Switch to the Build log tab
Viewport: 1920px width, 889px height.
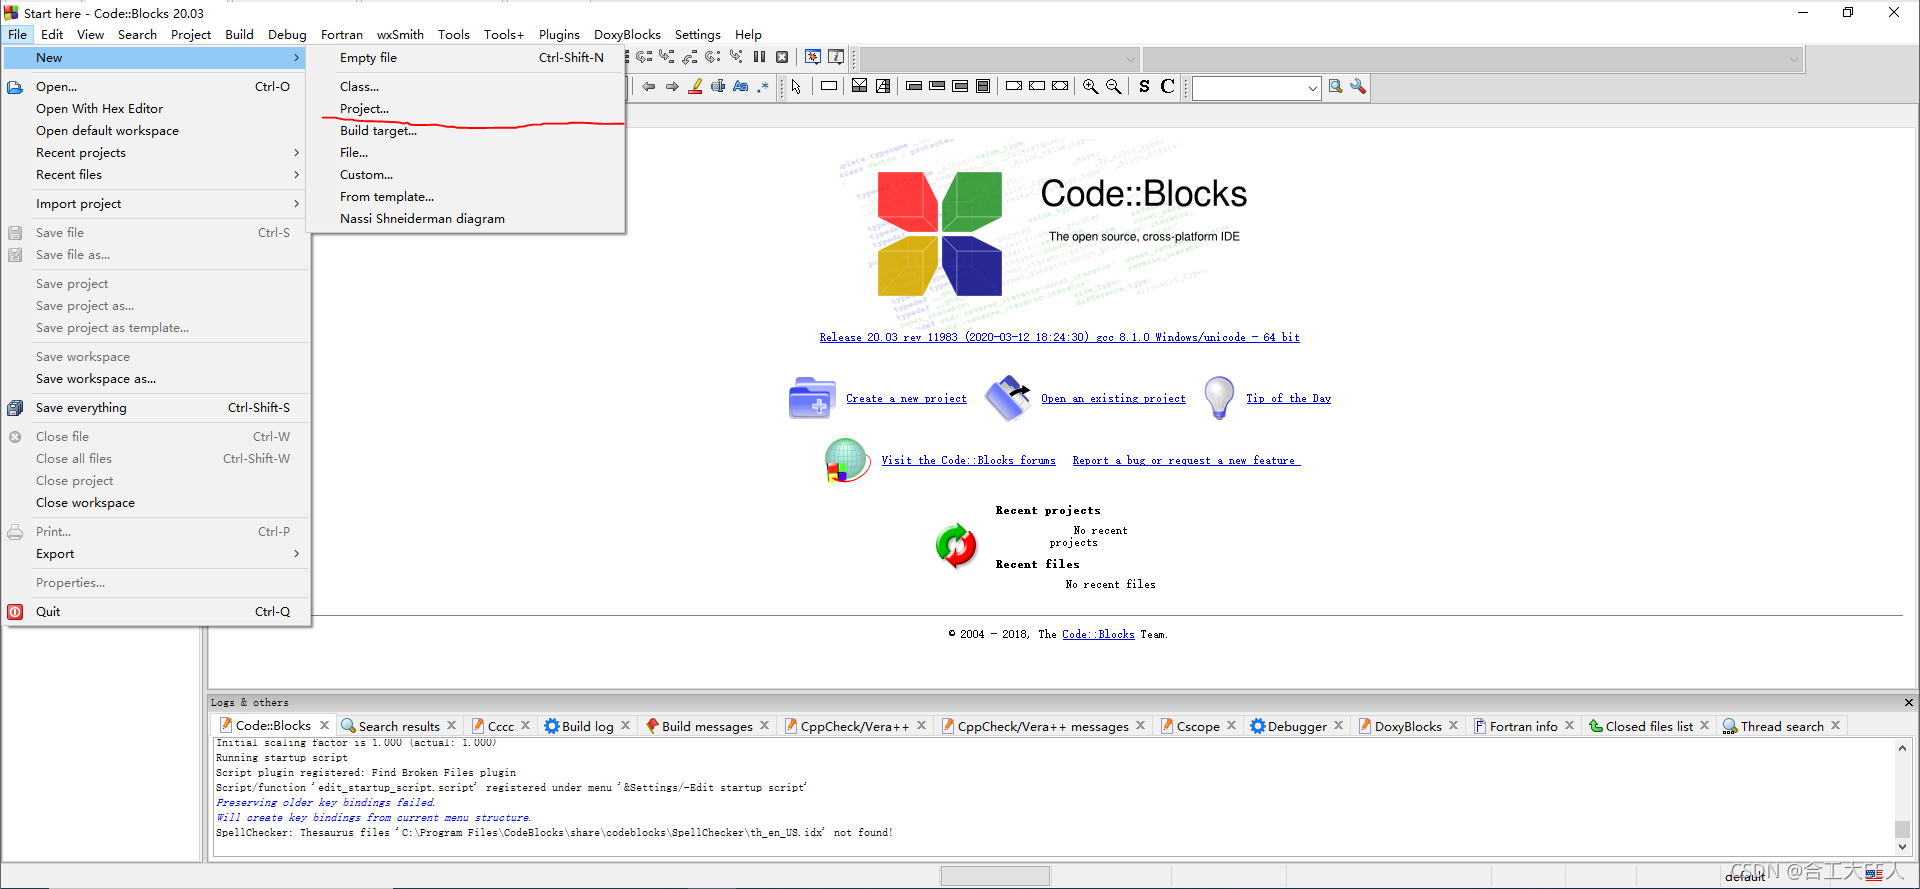[x=587, y=726]
